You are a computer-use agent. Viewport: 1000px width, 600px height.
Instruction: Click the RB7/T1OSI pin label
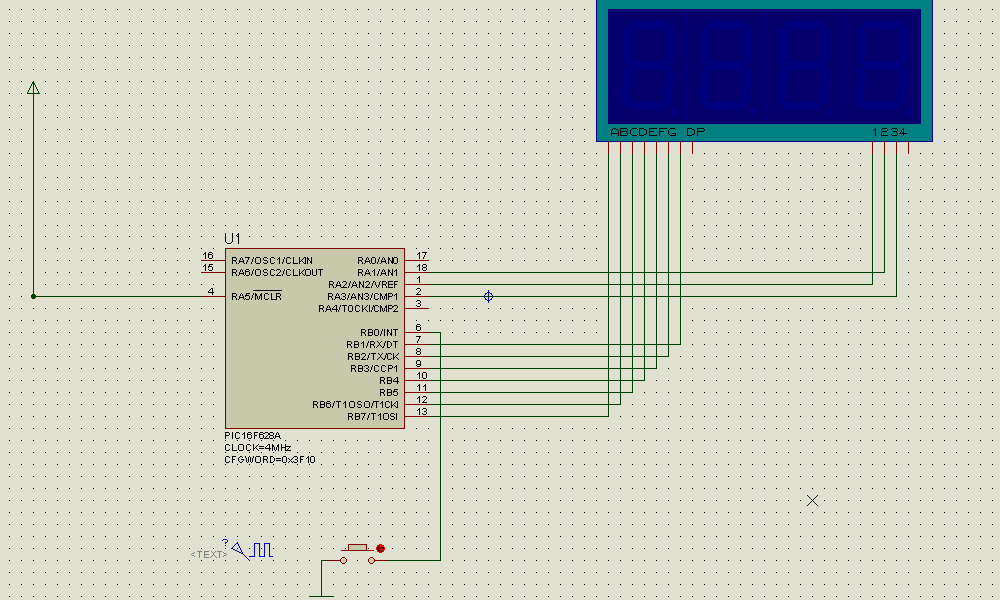[372, 417]
